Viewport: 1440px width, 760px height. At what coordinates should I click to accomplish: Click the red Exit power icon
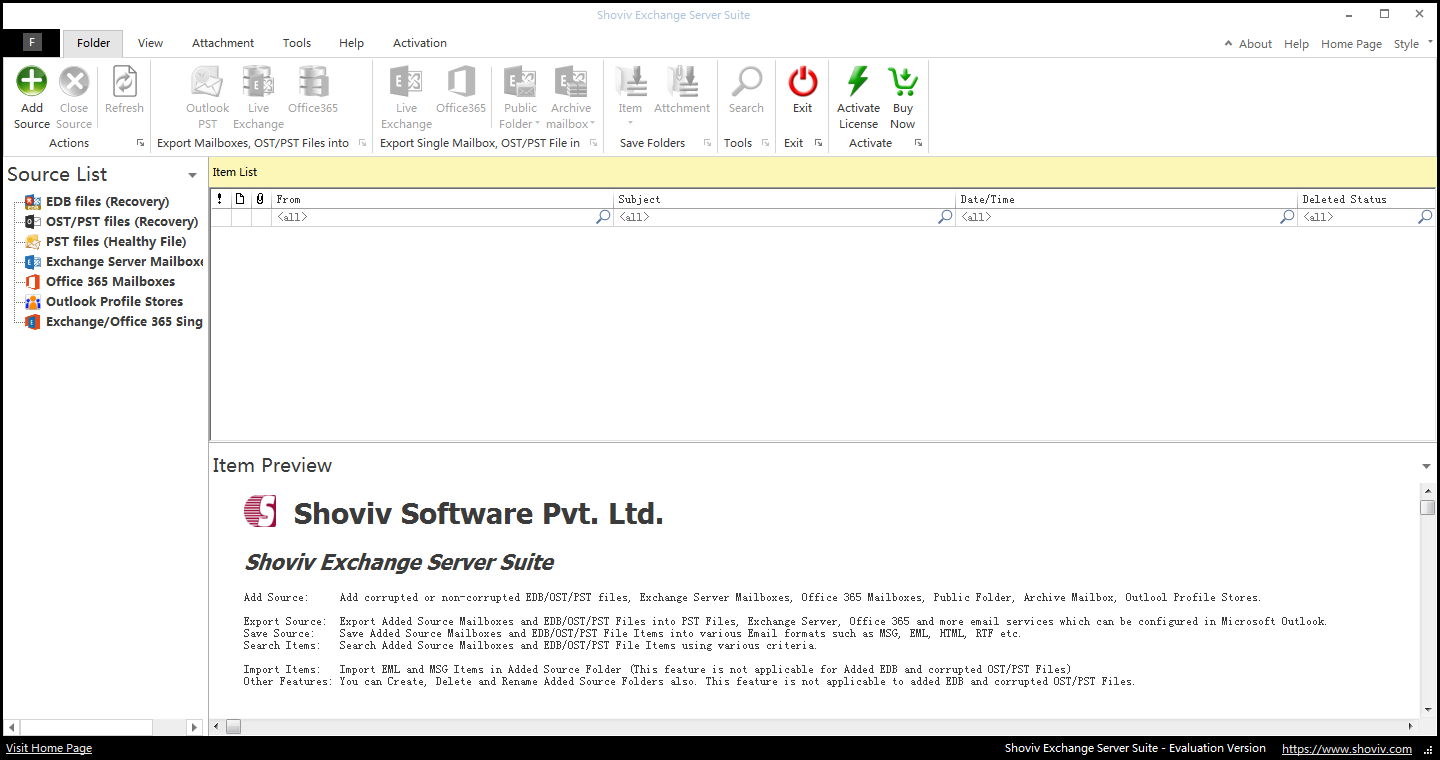(803, 82)
